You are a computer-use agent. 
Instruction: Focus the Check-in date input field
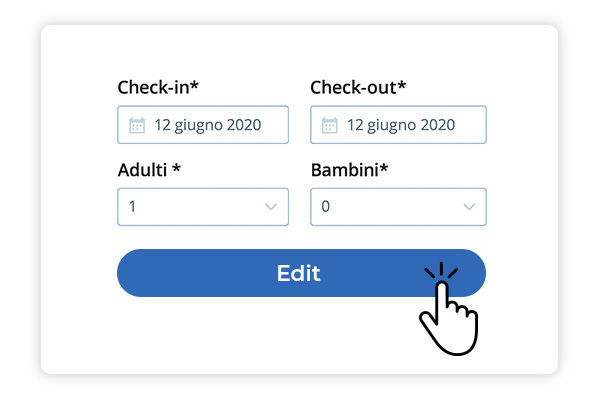pos(203,125)
